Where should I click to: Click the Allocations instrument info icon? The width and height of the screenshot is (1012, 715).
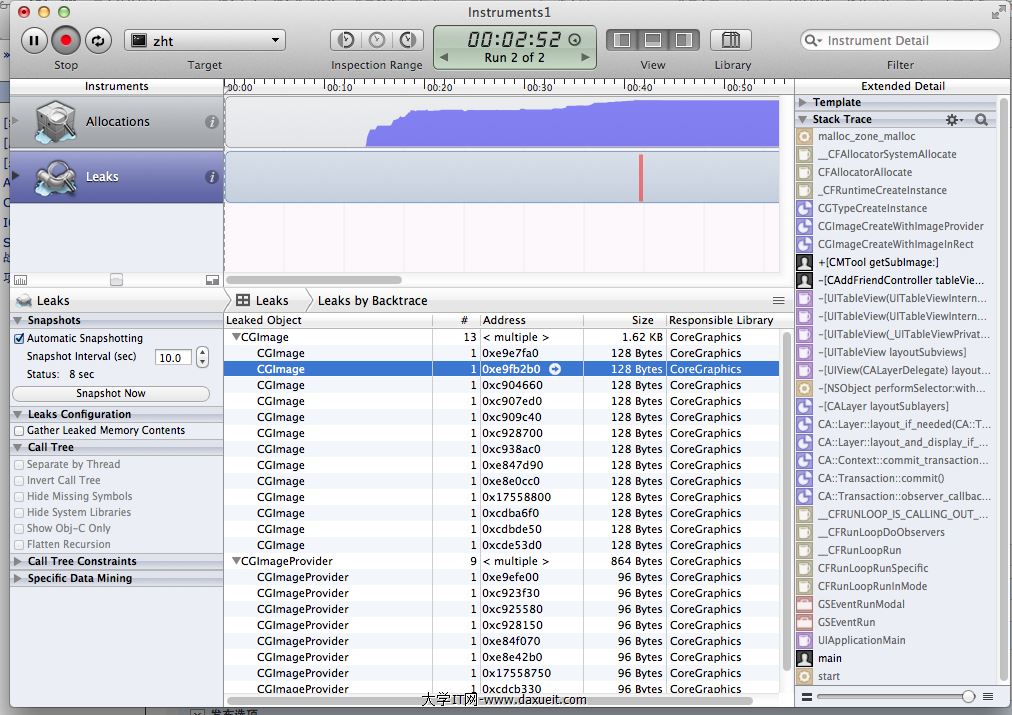[x=211, y=122]
